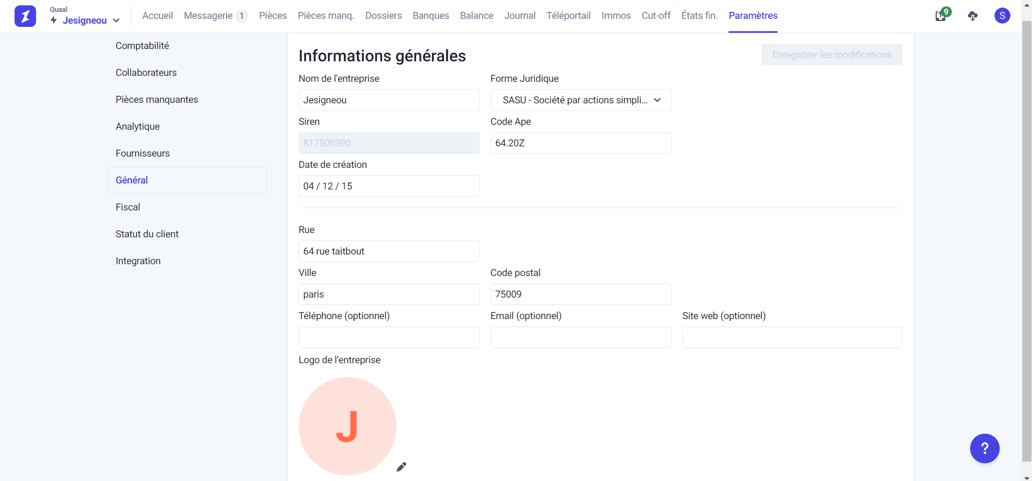
Task: Select Comptabilité in the settings sidebar
Action: click(142, 46)
